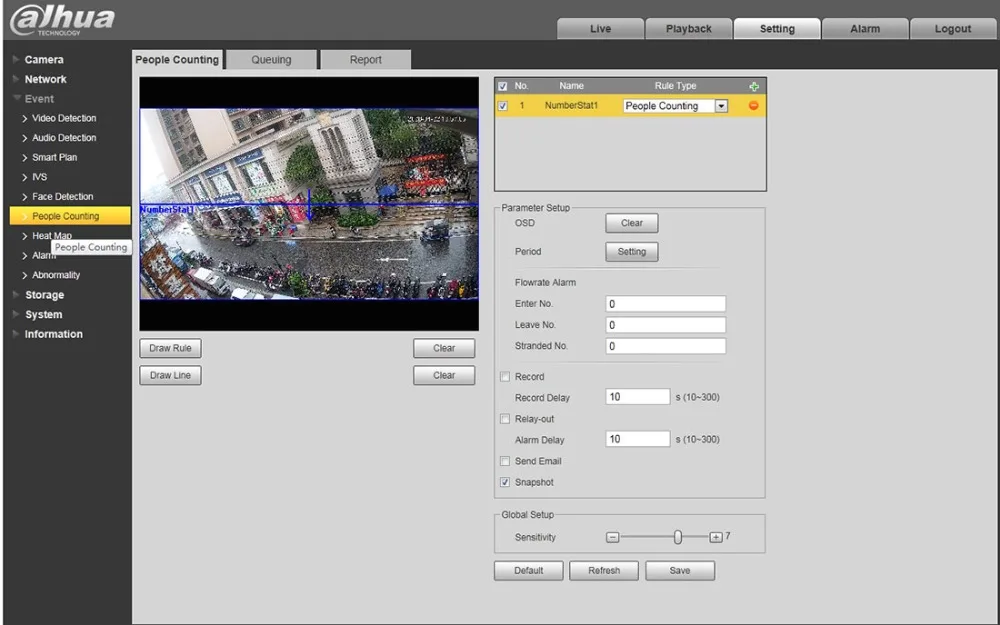The image size is (1000, 625).
Task: Toggle the Snapshot checkbox
Action: [x=505, y=482]
